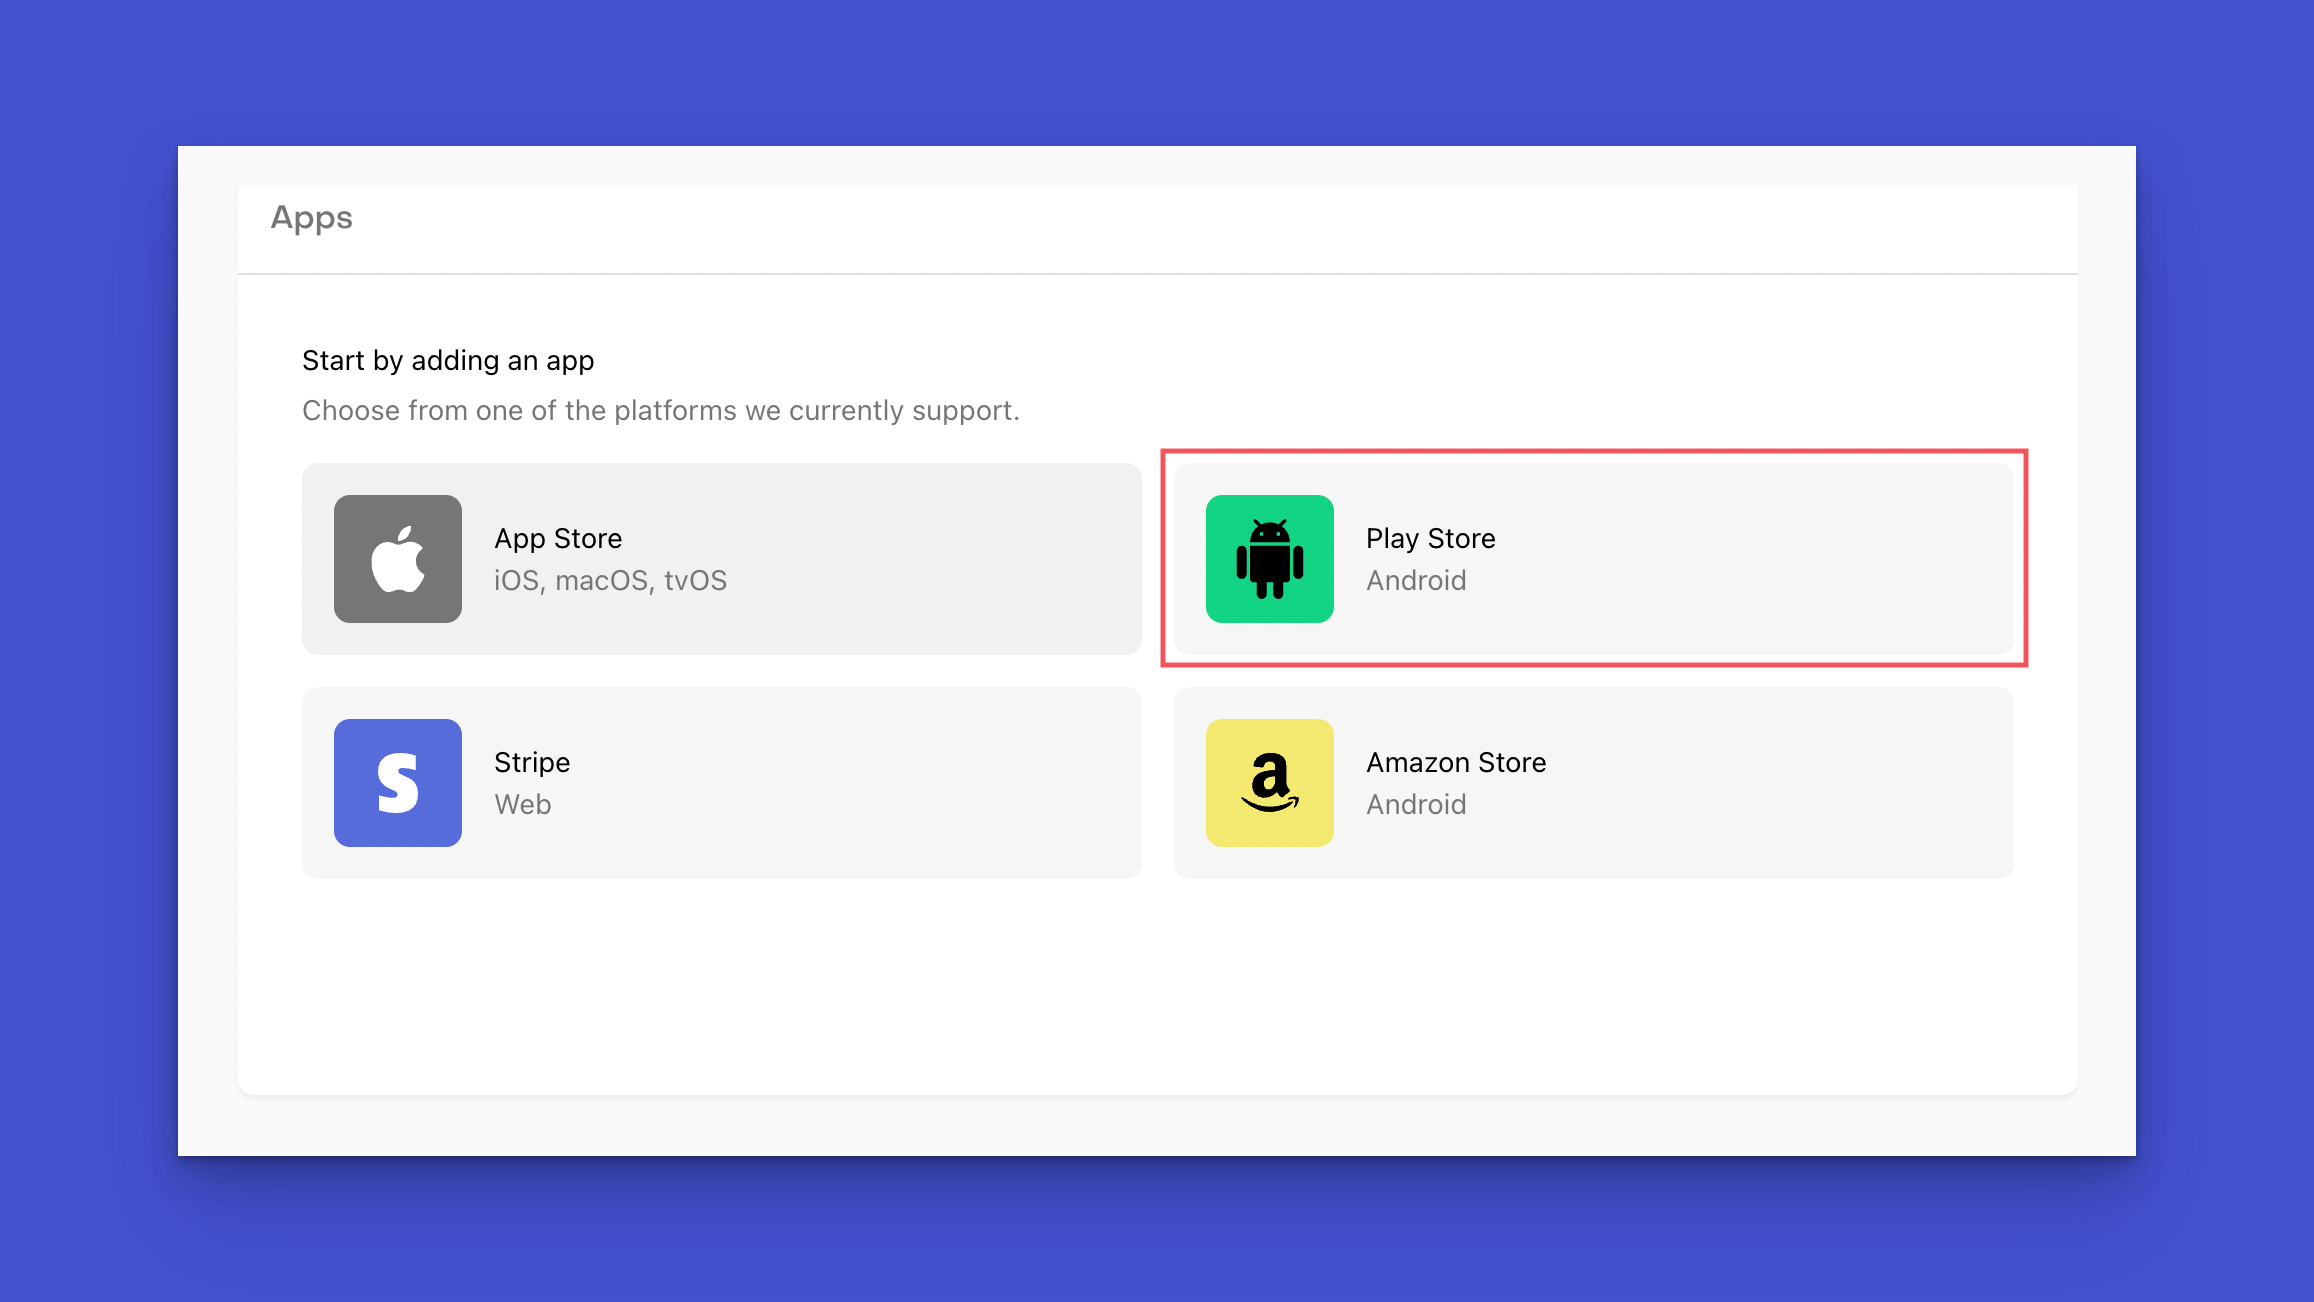2314x1302 pixels.
Task: Click the Android subtitle under Play Store
Action: point(1417,580)
